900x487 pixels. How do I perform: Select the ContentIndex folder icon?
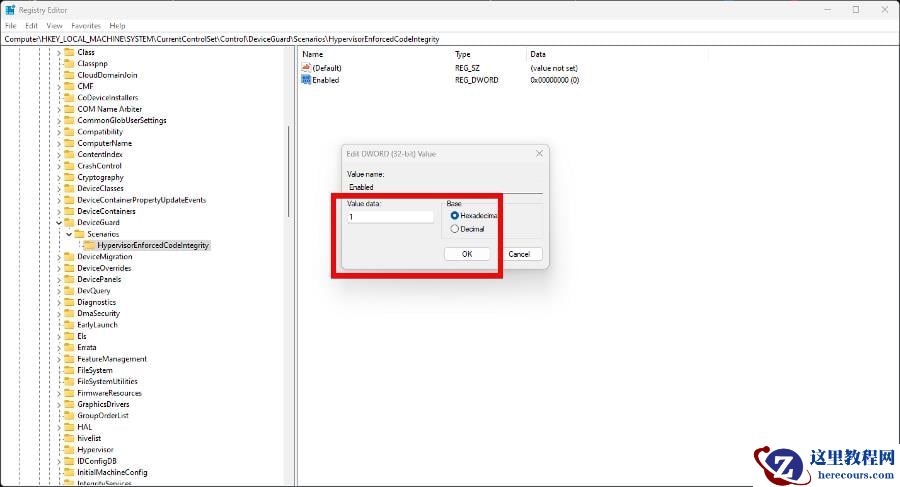[x=69, y=154]
